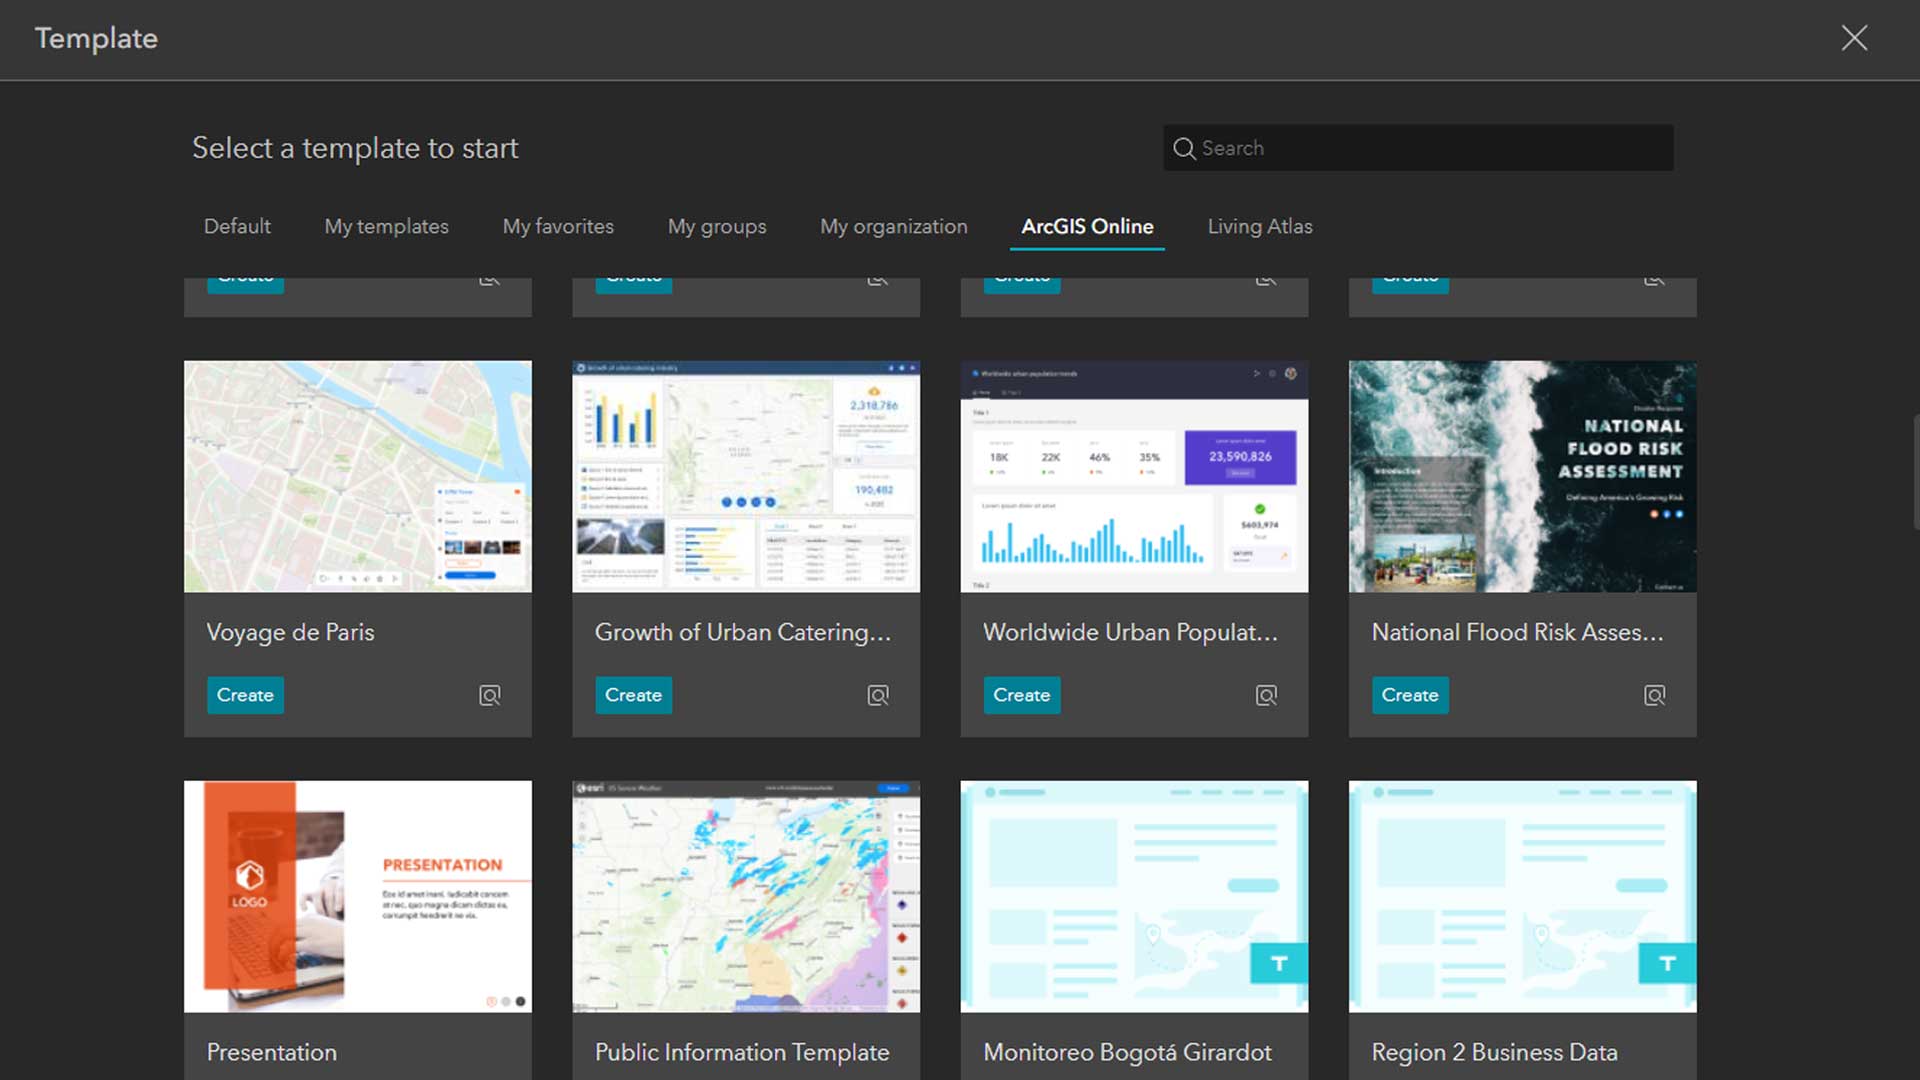Select Public Information Template thumbnail
Screen dimensions: 1920x1080
click(x=746, y=896)
